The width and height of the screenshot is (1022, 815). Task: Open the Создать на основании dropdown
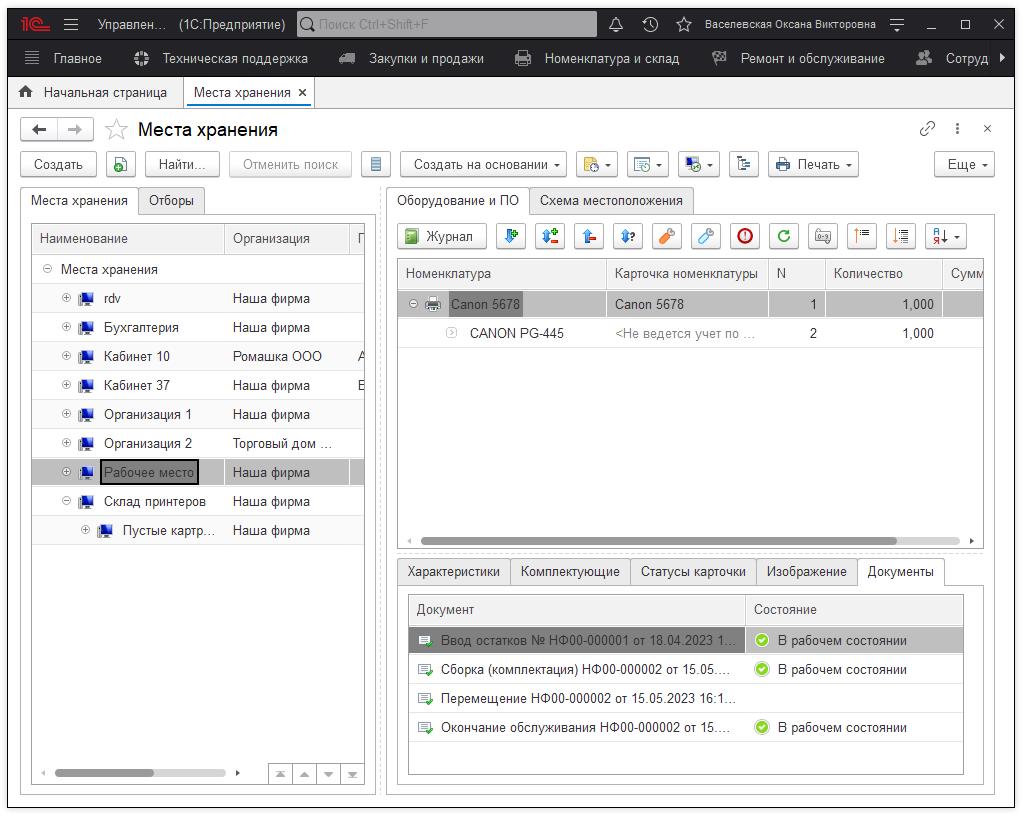484,165
